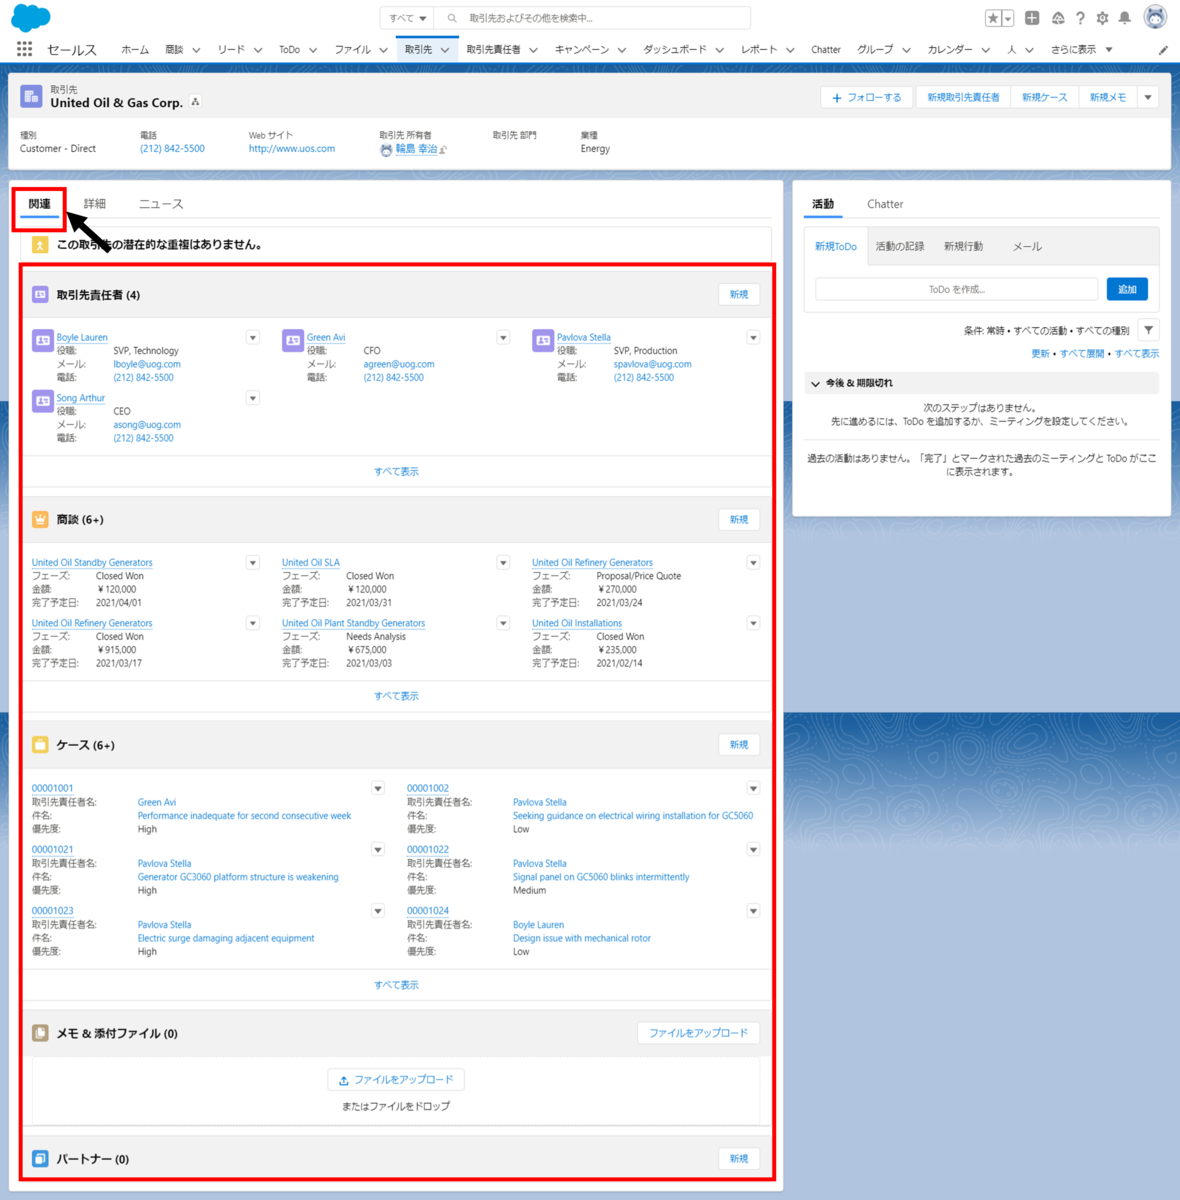Open the favorites star icon
1180x1200 pixels.
(x=993, y=18)
